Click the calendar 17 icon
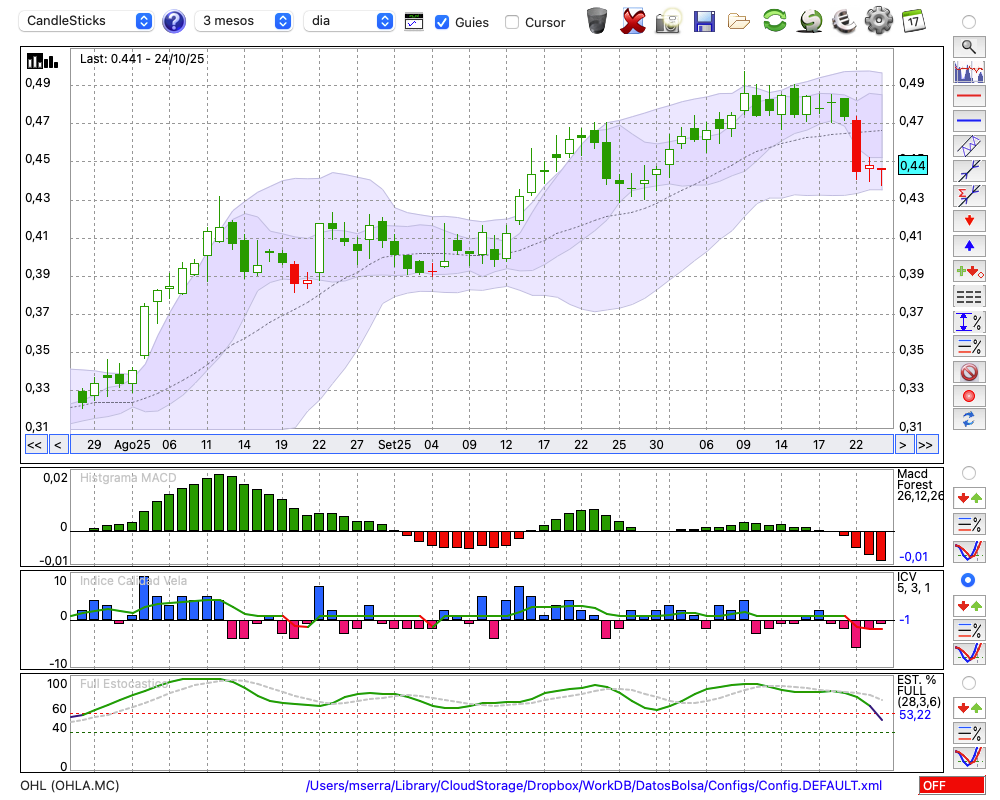Screen dimensions: 1000x800 pos(913,21)
